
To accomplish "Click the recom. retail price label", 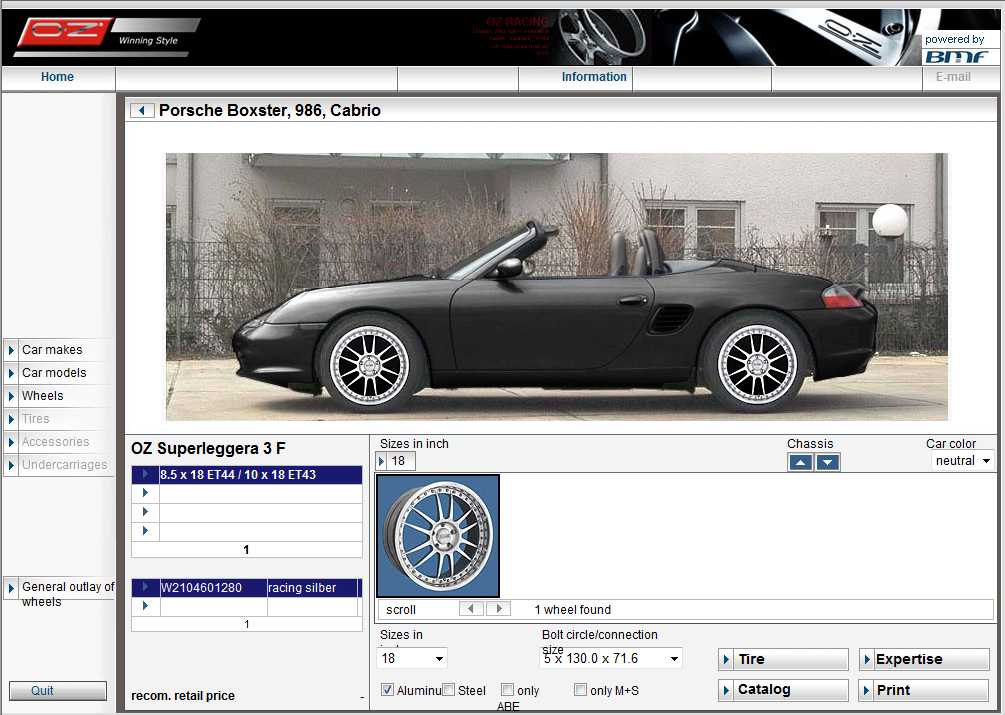I will (183, 696).
